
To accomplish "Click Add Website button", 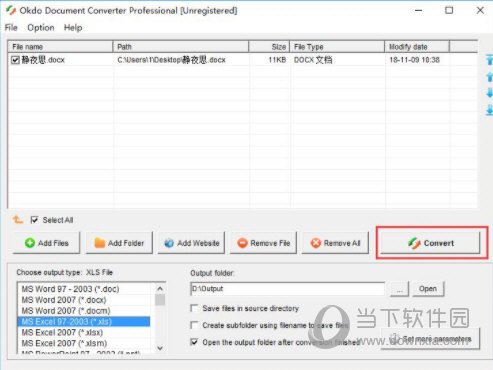I will tap(191, 243).
